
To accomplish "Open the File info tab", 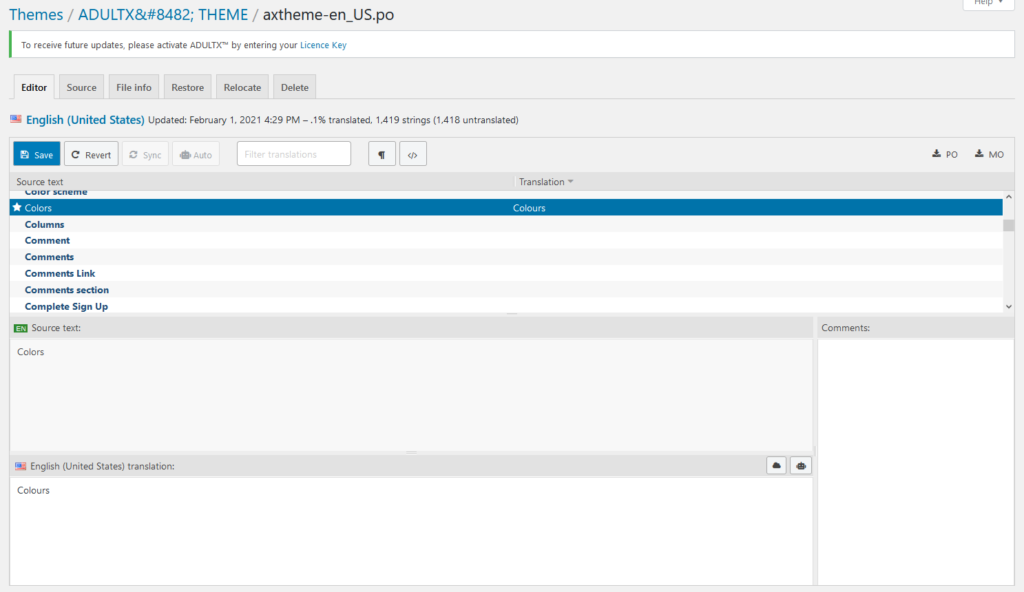I will (134, 87).
